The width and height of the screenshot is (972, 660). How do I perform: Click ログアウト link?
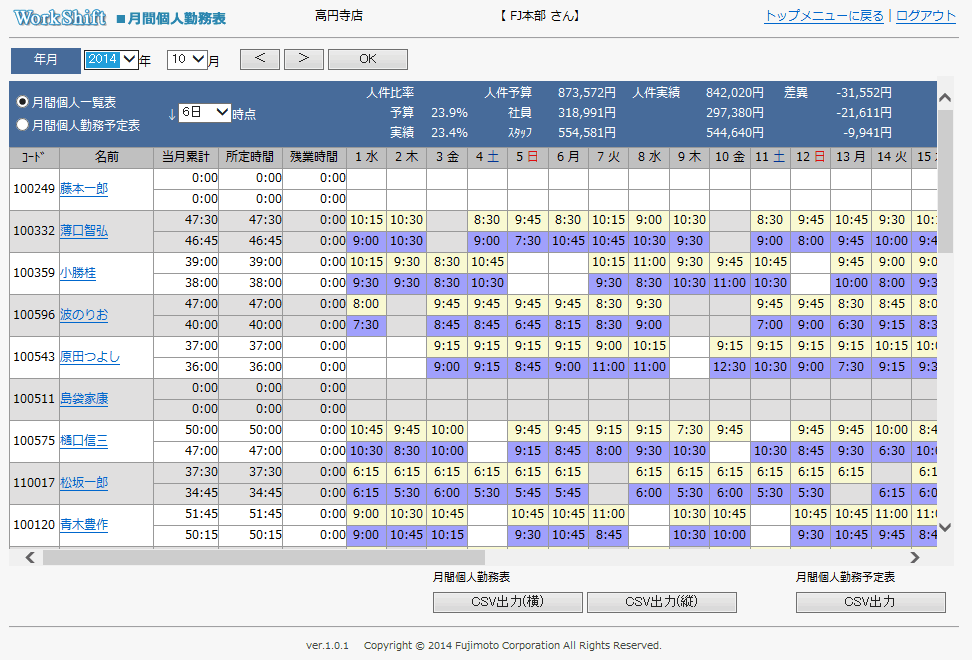(926, 16)
